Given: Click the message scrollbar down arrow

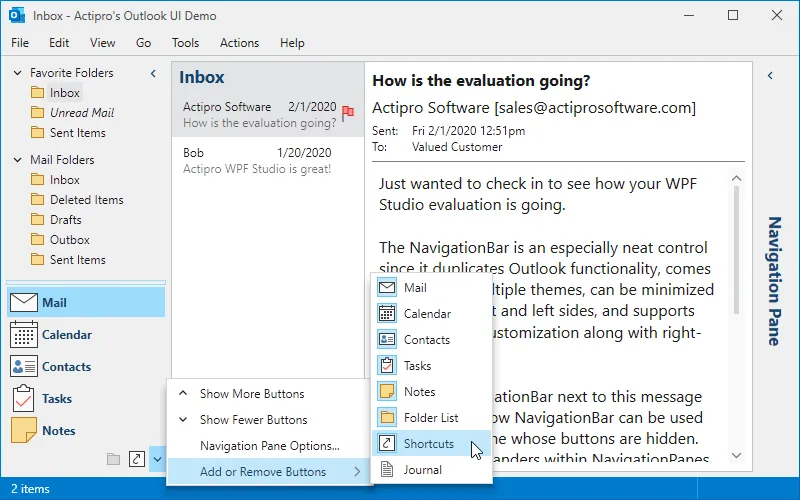Looking at the screenshot, I should (736, 455).
